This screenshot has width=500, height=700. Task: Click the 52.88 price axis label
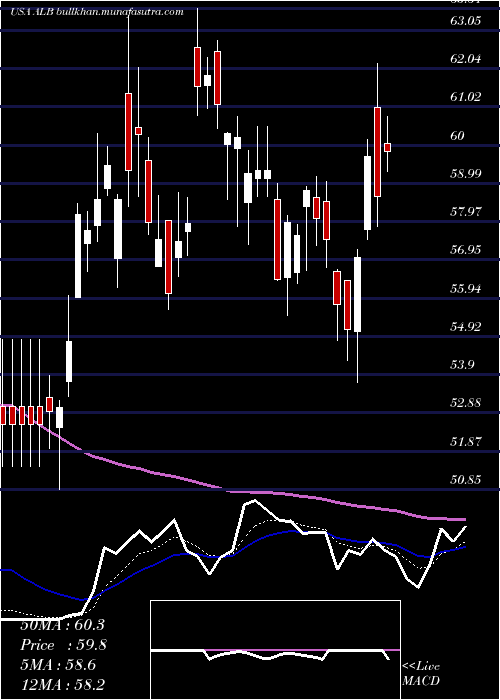[466, 403]
